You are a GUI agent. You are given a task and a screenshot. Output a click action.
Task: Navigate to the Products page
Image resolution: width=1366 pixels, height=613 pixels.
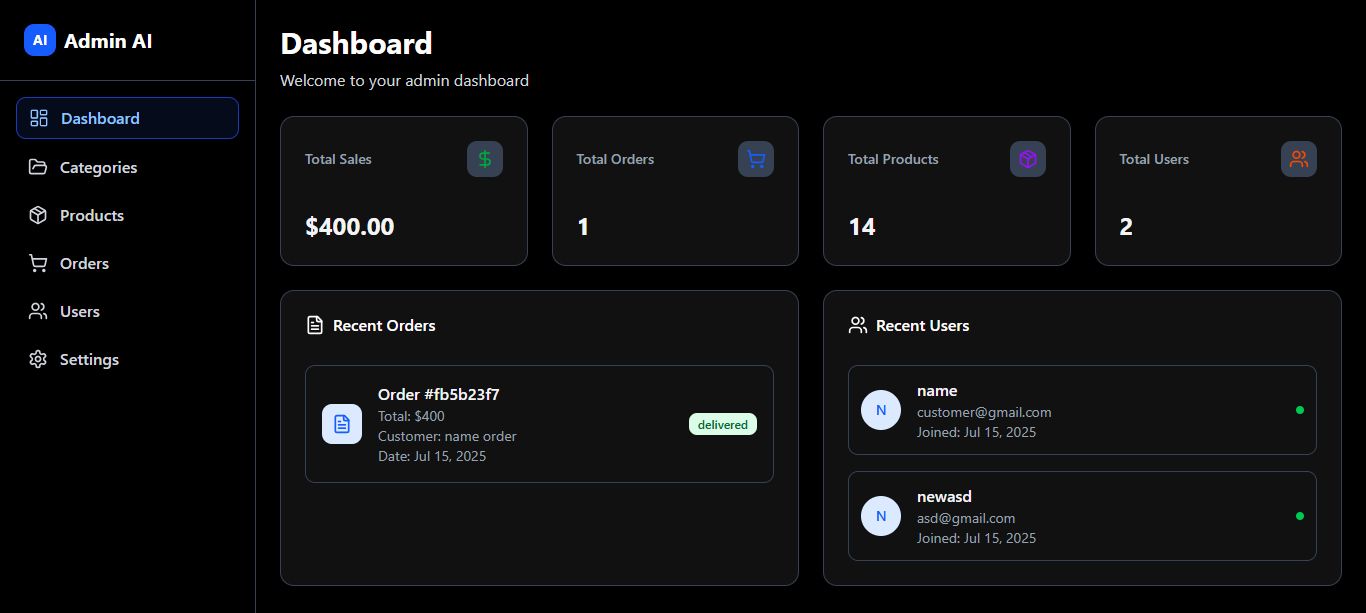click(91, 215)
